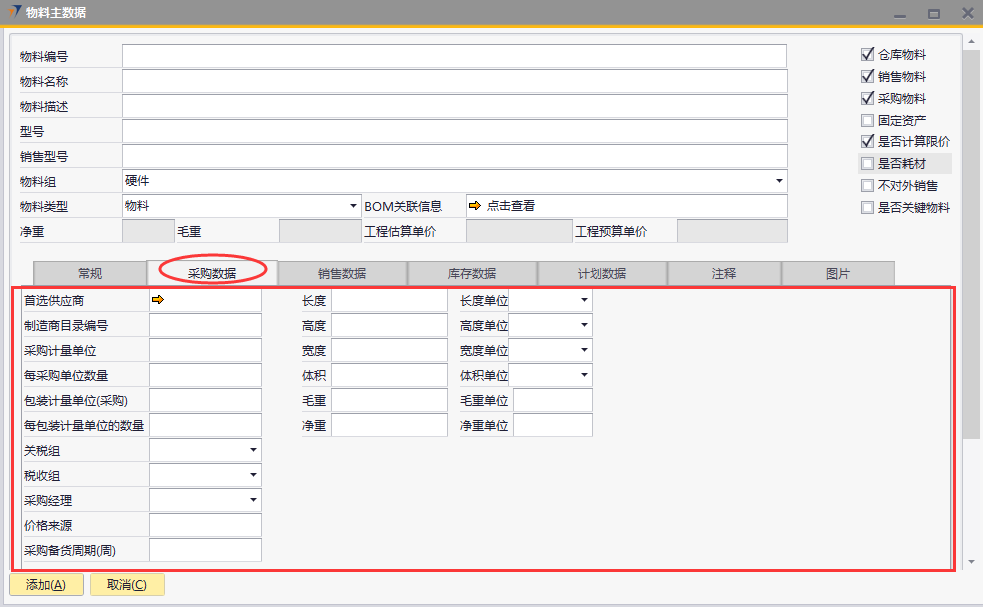
Task: Open the 物料组 dropdown showing 硬件
Action: [778, 181]
